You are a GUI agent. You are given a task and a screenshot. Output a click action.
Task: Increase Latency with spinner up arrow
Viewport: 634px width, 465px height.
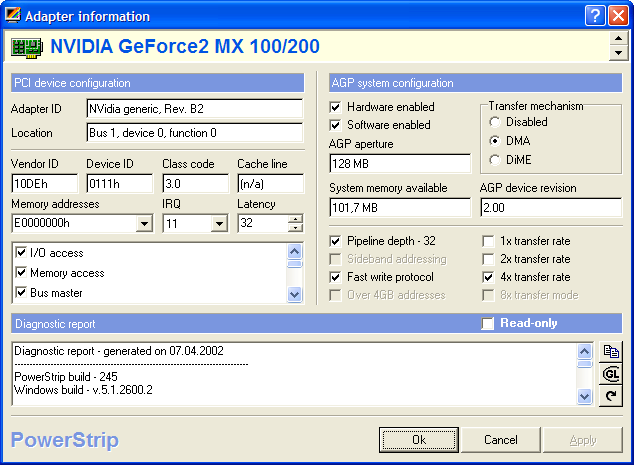point(295,220)
